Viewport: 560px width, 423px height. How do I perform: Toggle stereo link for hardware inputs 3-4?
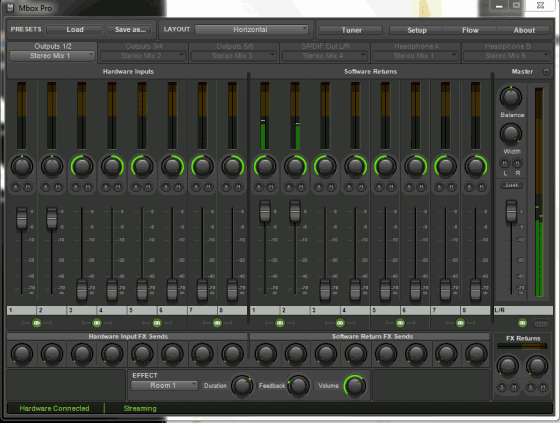tap(97, 323)
